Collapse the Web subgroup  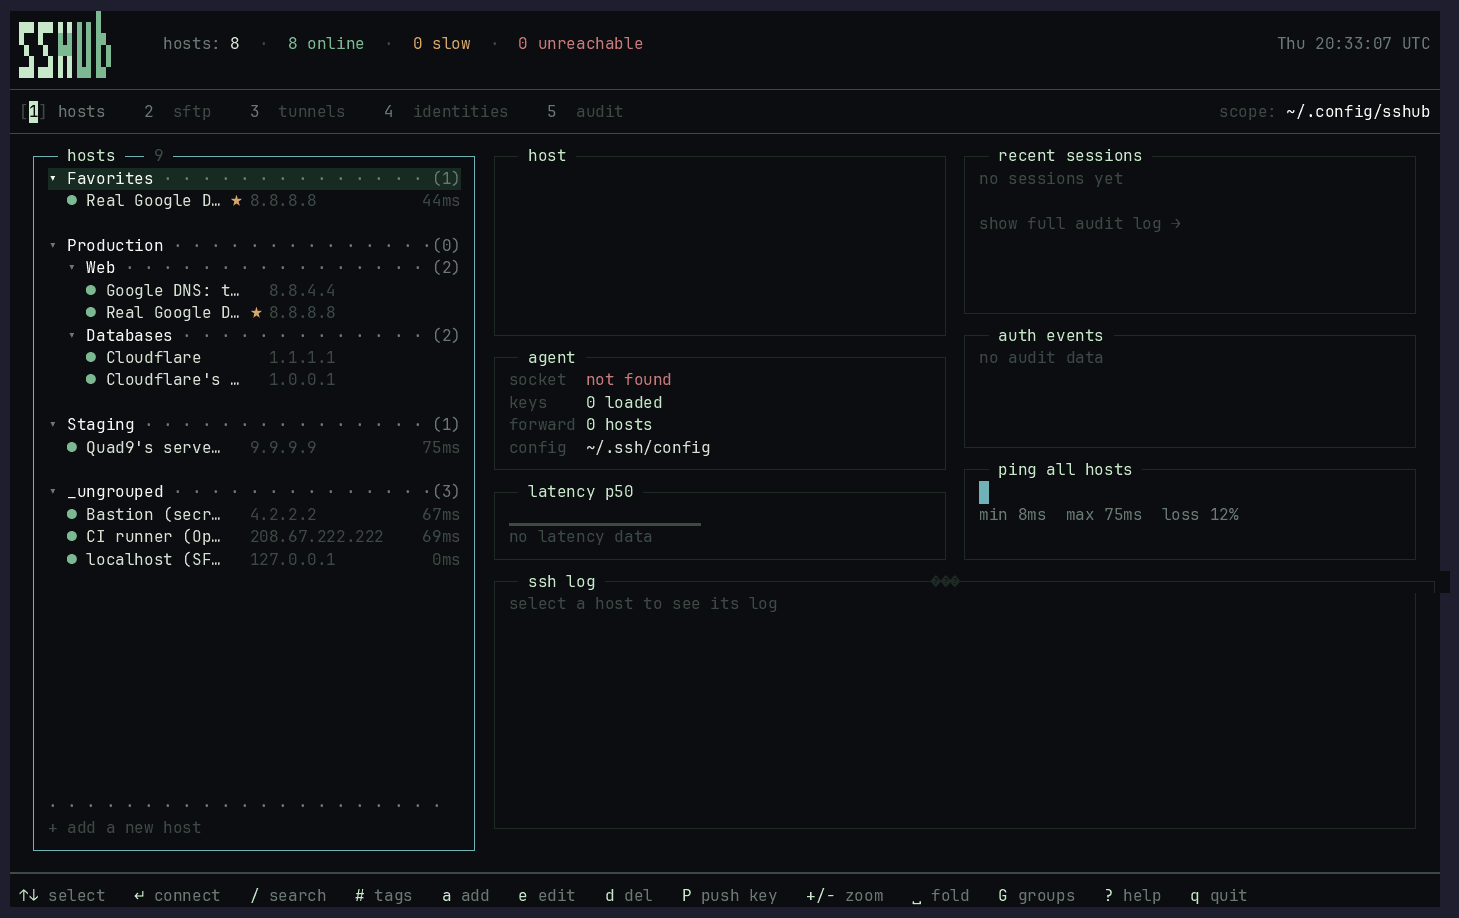72,267
